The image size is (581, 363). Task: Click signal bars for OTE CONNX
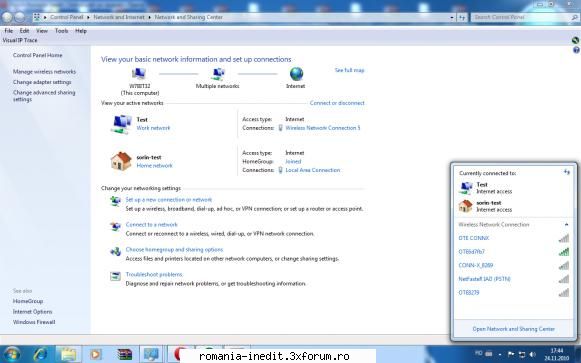point(564,238)
